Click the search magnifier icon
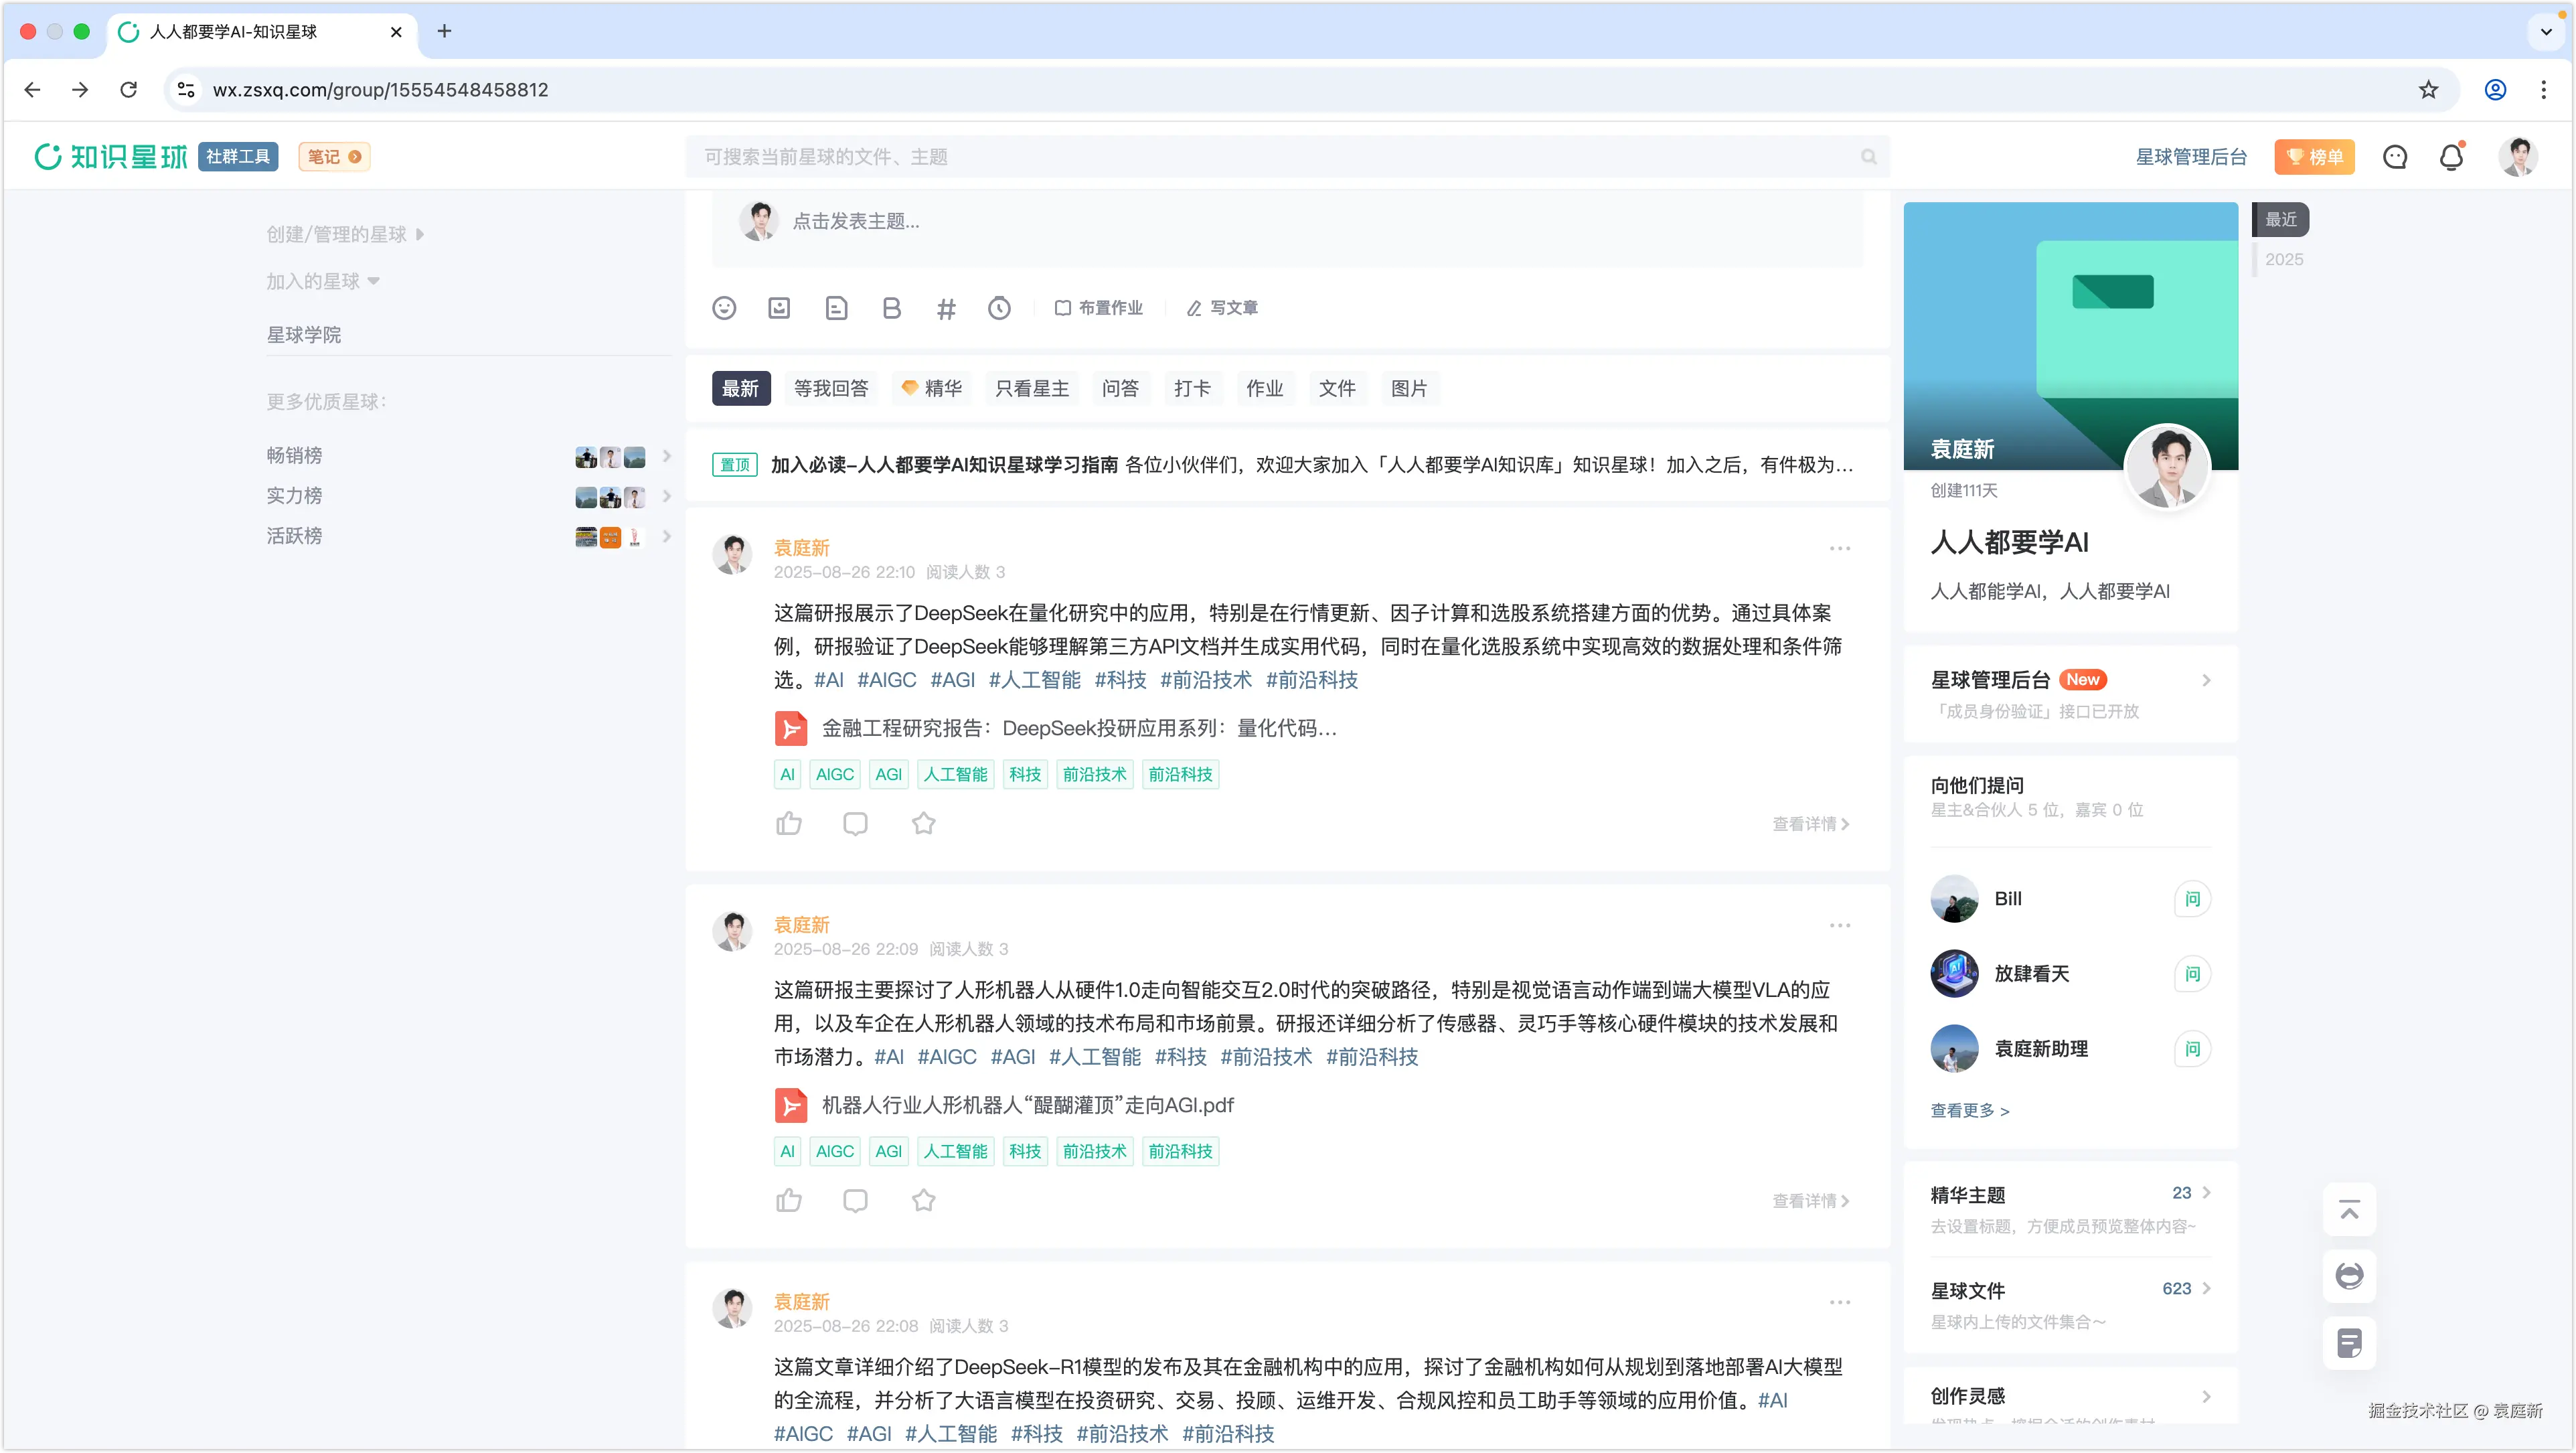 (x=1868, y=157)
